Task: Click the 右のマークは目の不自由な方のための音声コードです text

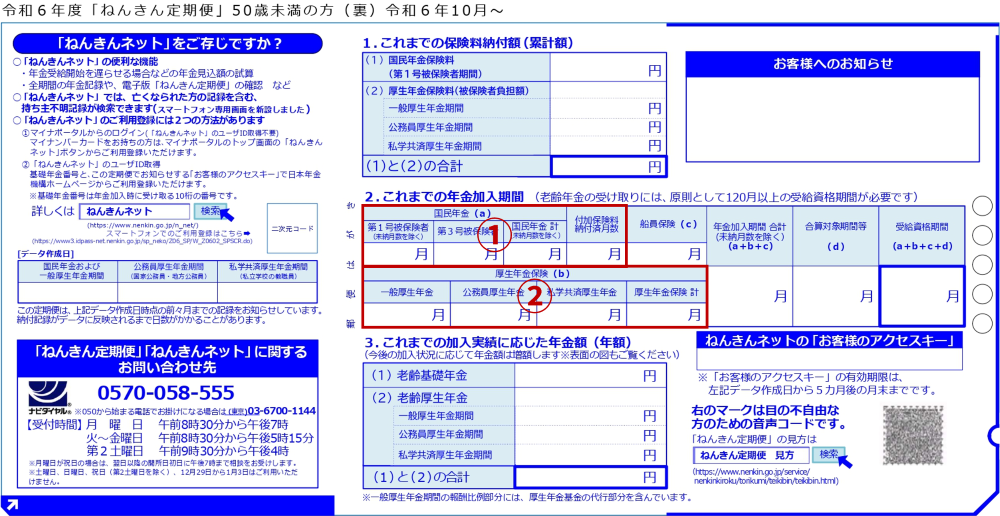Action: coord(768,416)
